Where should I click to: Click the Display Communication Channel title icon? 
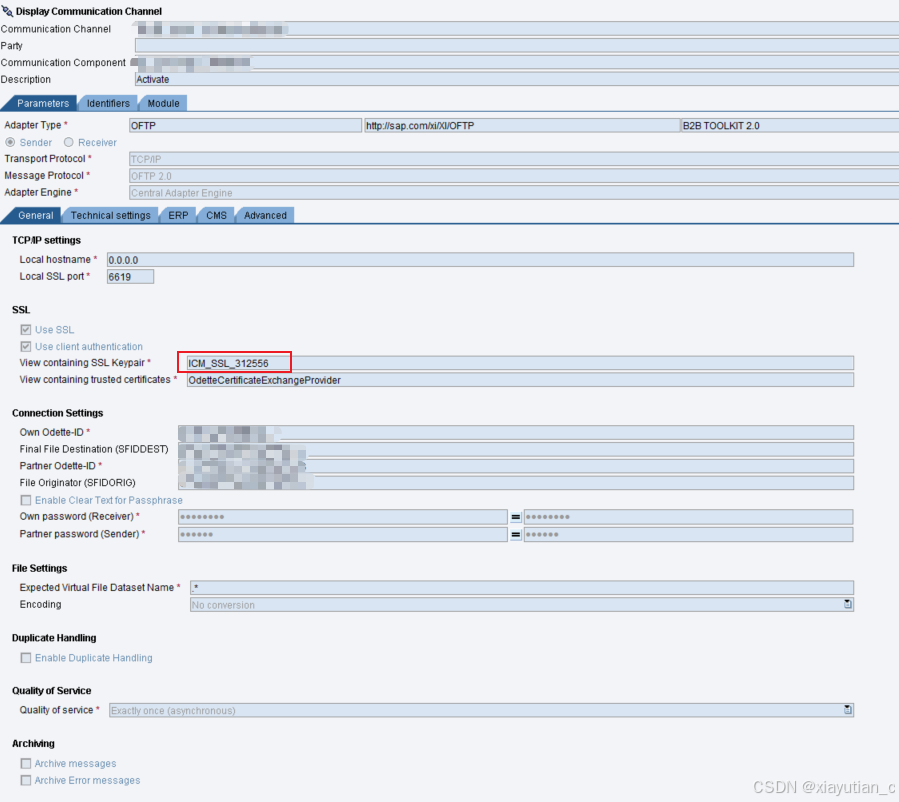point(7,10)
